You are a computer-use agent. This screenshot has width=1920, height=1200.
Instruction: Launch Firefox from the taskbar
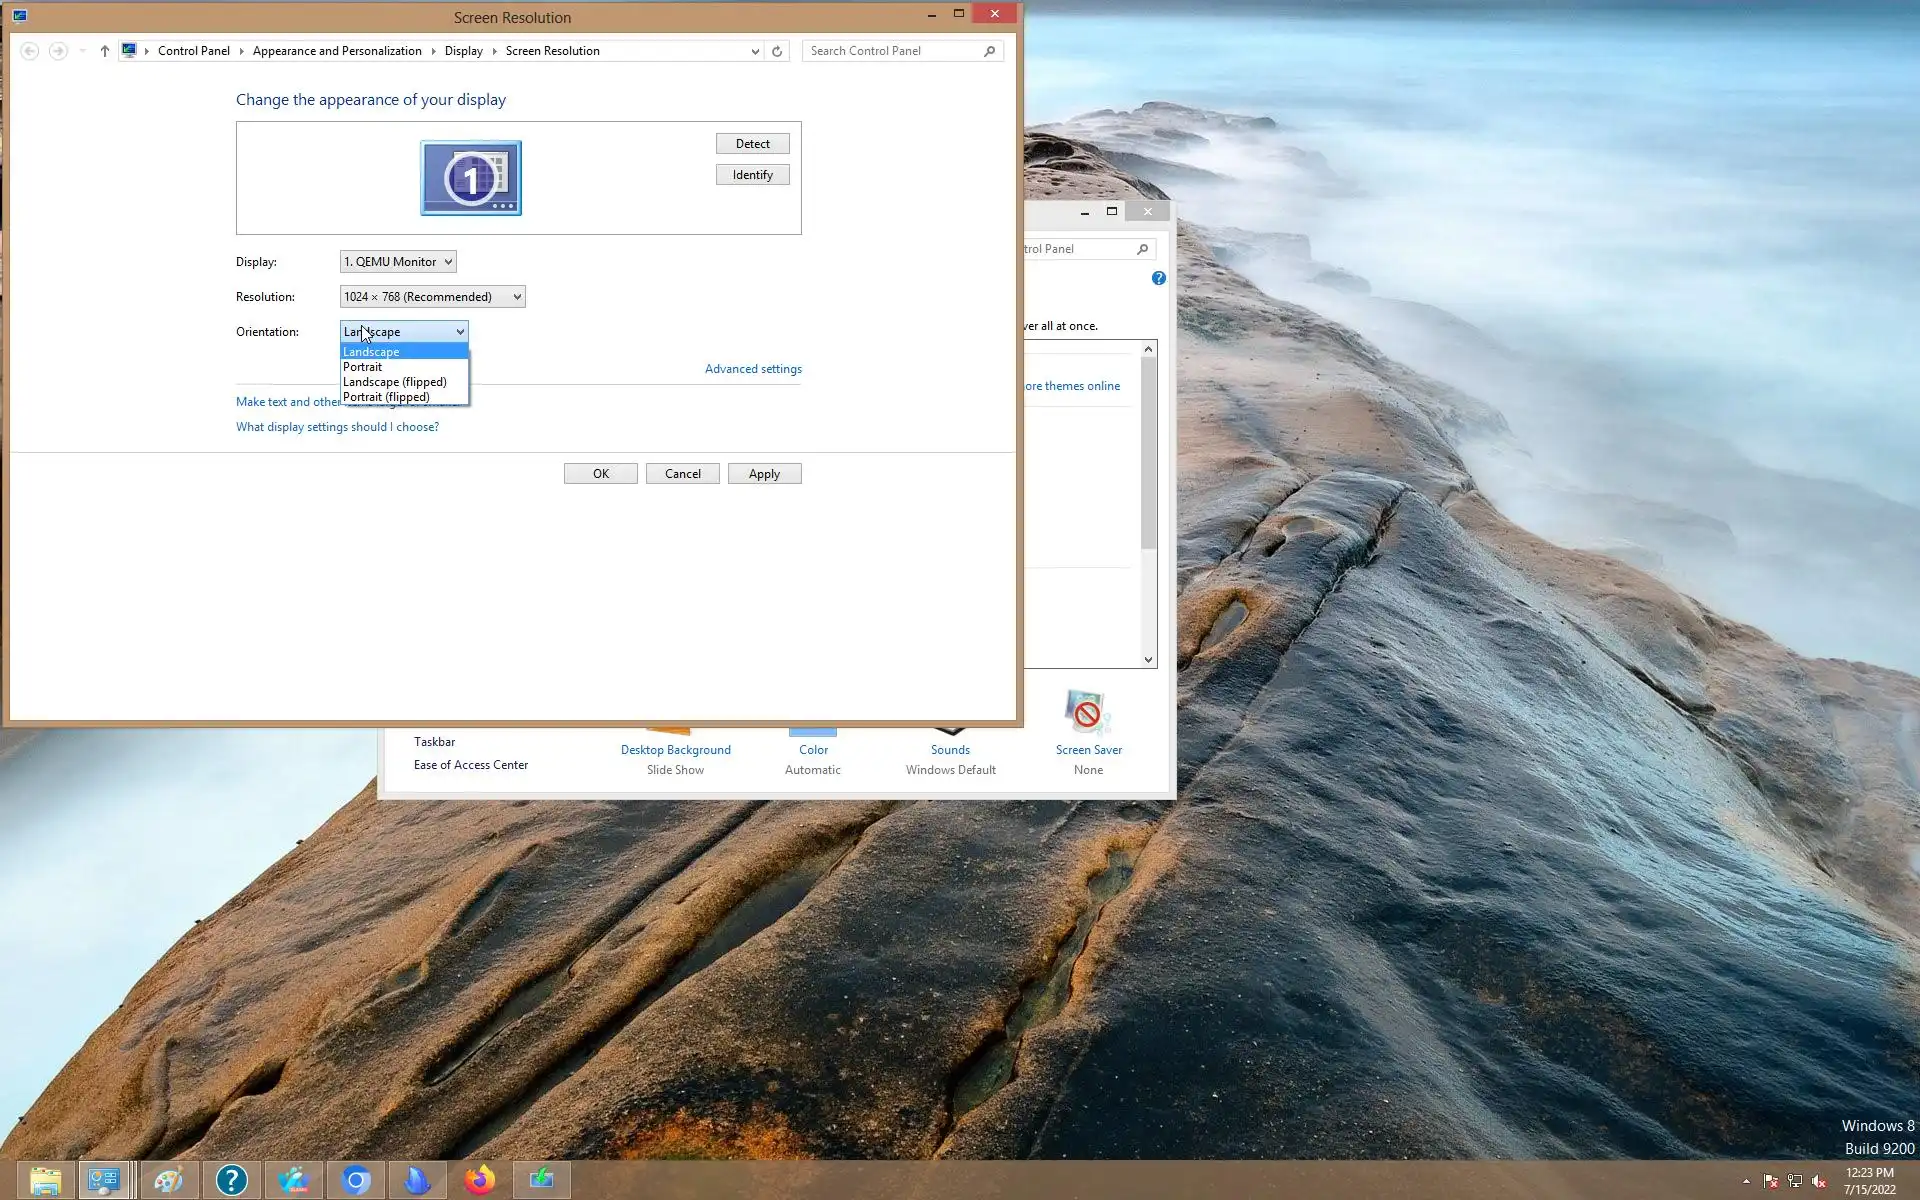(480, 1181)
